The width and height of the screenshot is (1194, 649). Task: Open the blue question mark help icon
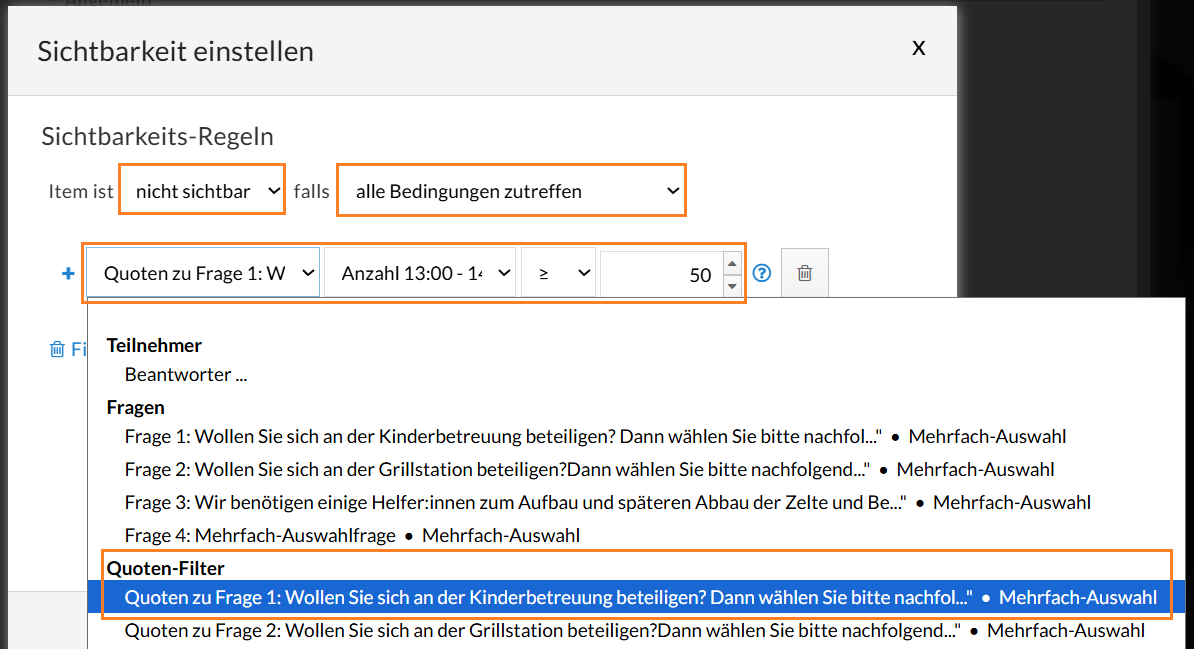pyautogui.click(x=762, y=273)
